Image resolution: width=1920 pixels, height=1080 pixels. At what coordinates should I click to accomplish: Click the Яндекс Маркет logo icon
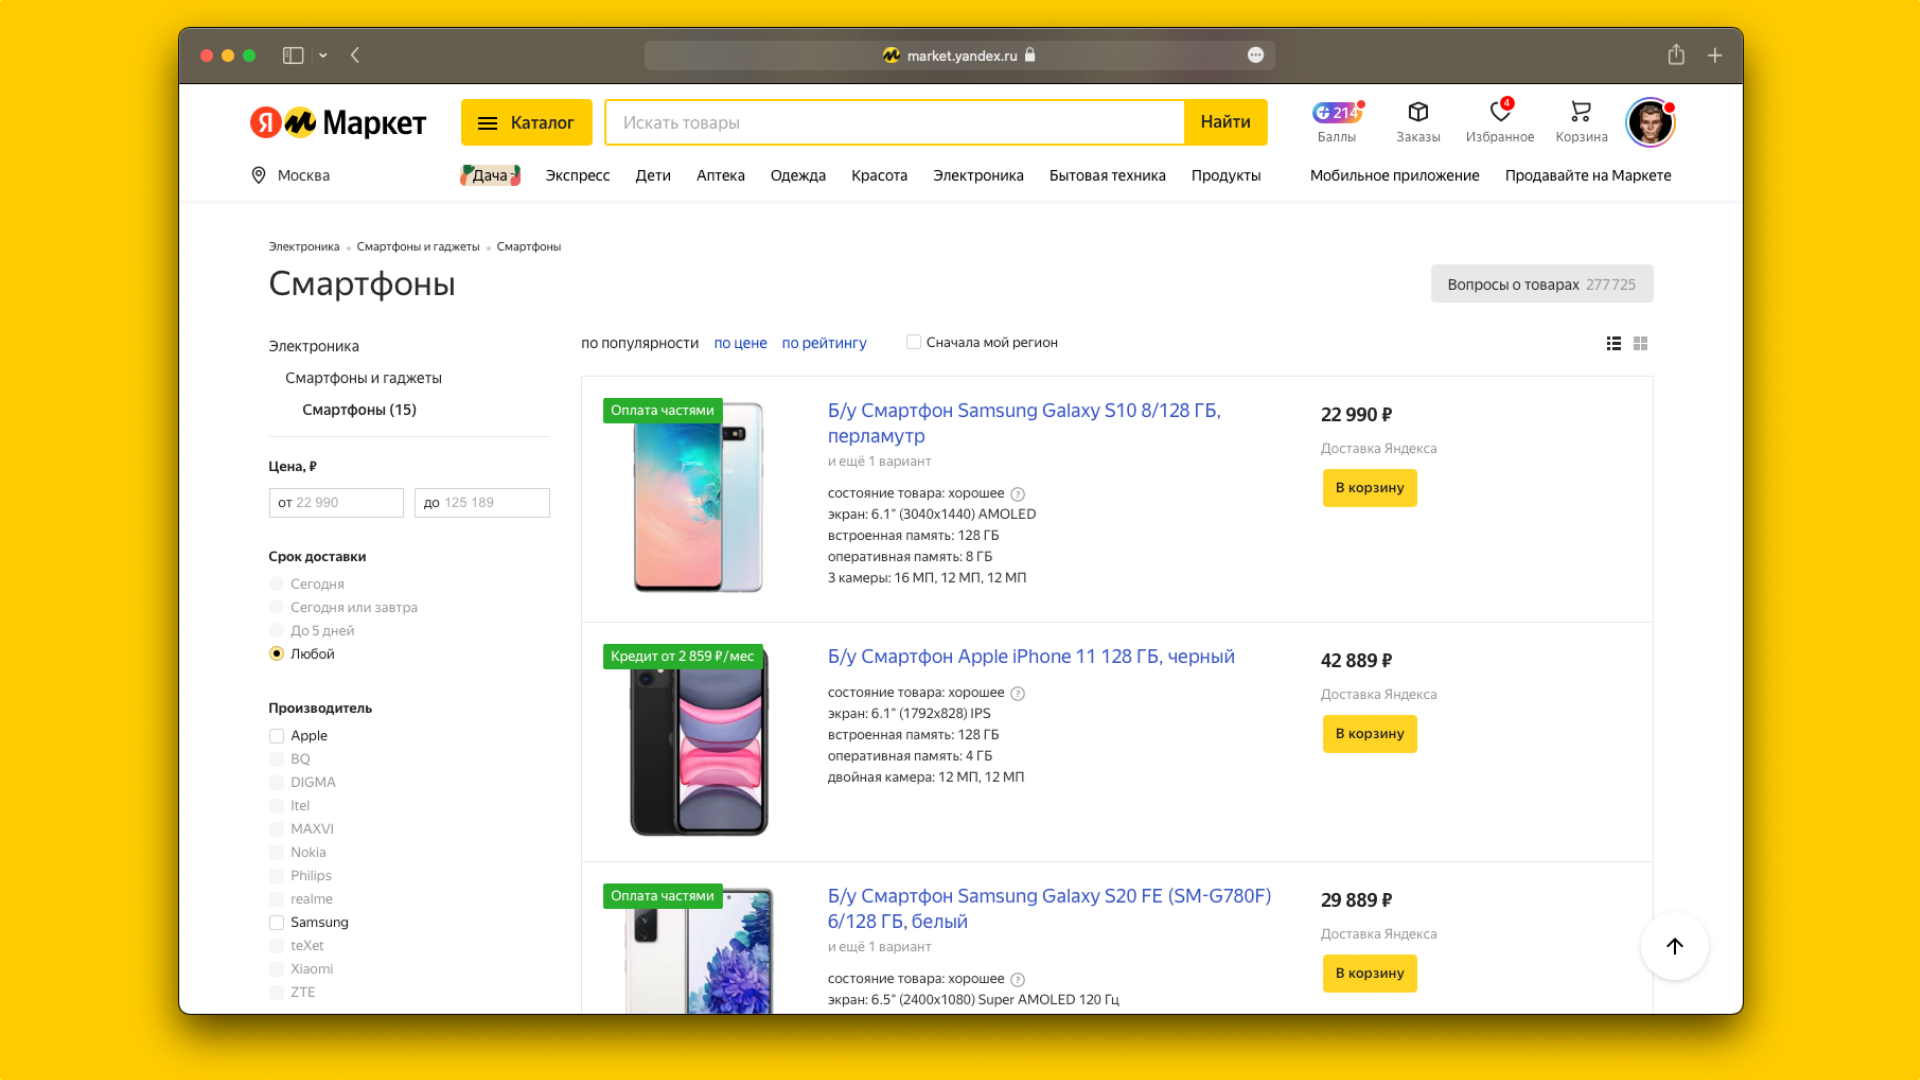click(x=338, y=123)
